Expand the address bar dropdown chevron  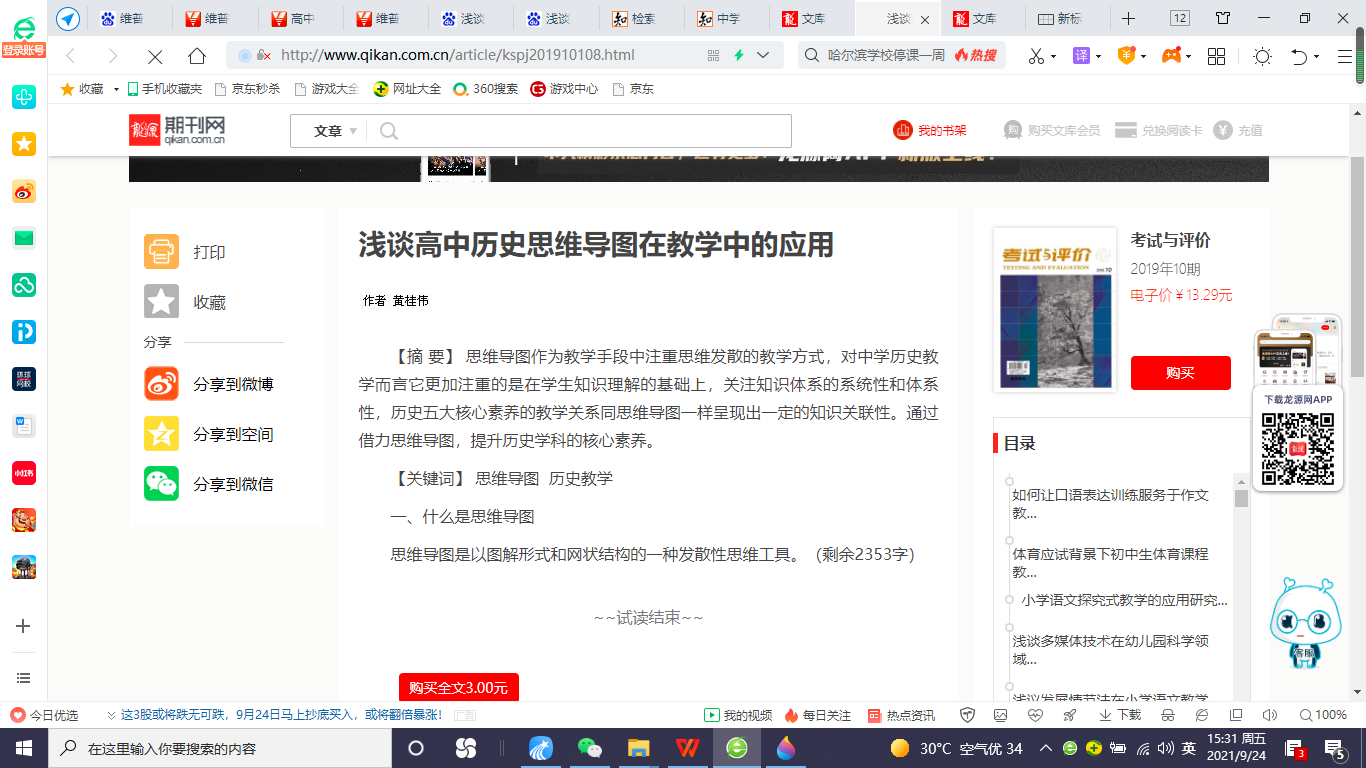pos(763,55)
